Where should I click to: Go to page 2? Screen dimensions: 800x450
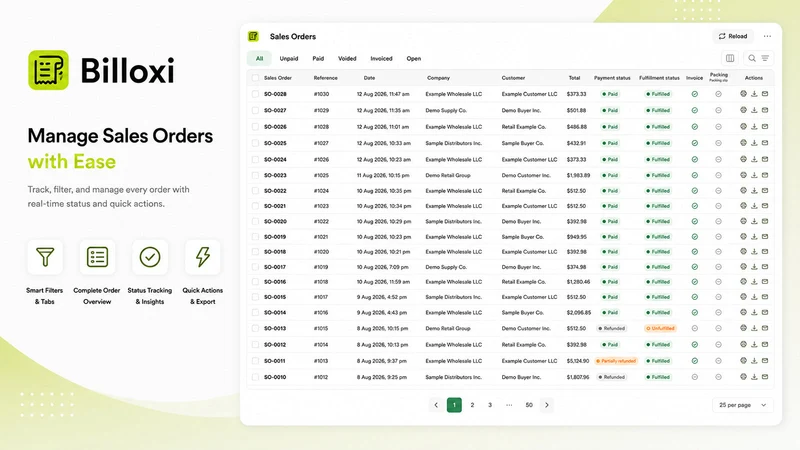coord(472,405)
